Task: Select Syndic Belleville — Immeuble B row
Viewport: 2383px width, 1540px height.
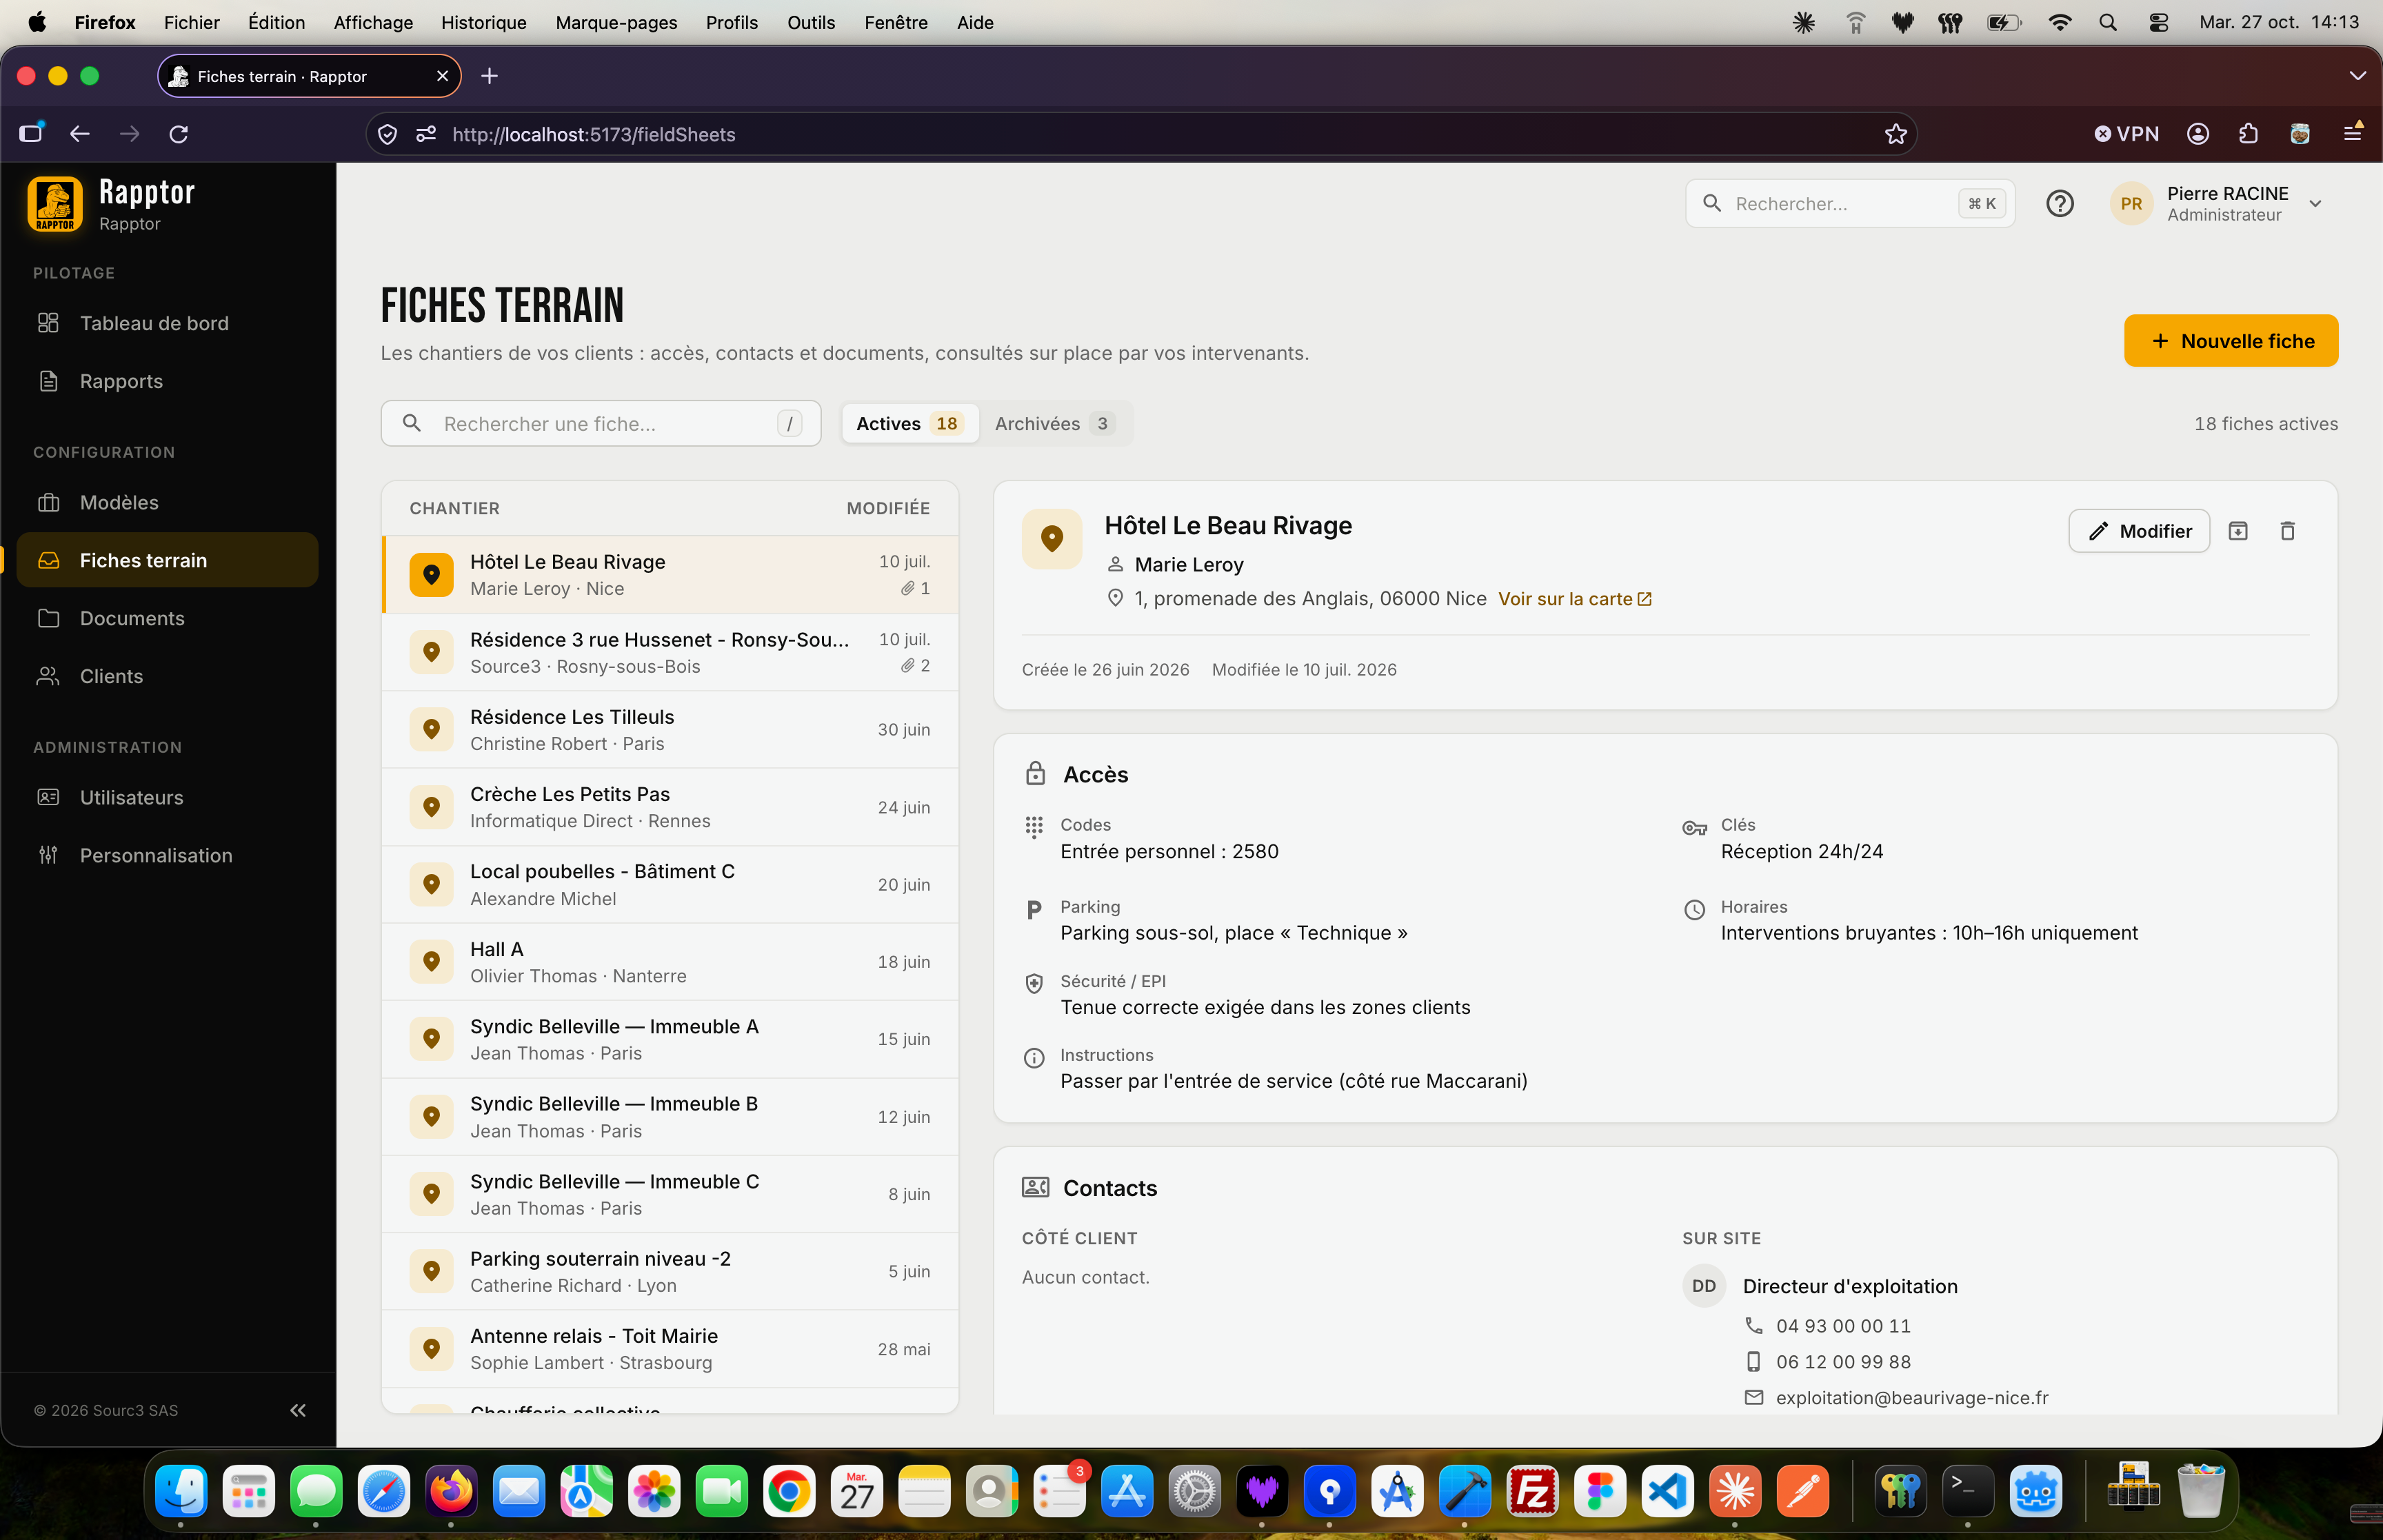Action: [669, 1117]
